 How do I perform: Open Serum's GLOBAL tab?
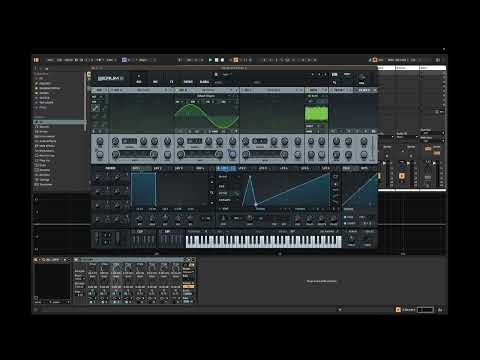[x=204, y=82]
